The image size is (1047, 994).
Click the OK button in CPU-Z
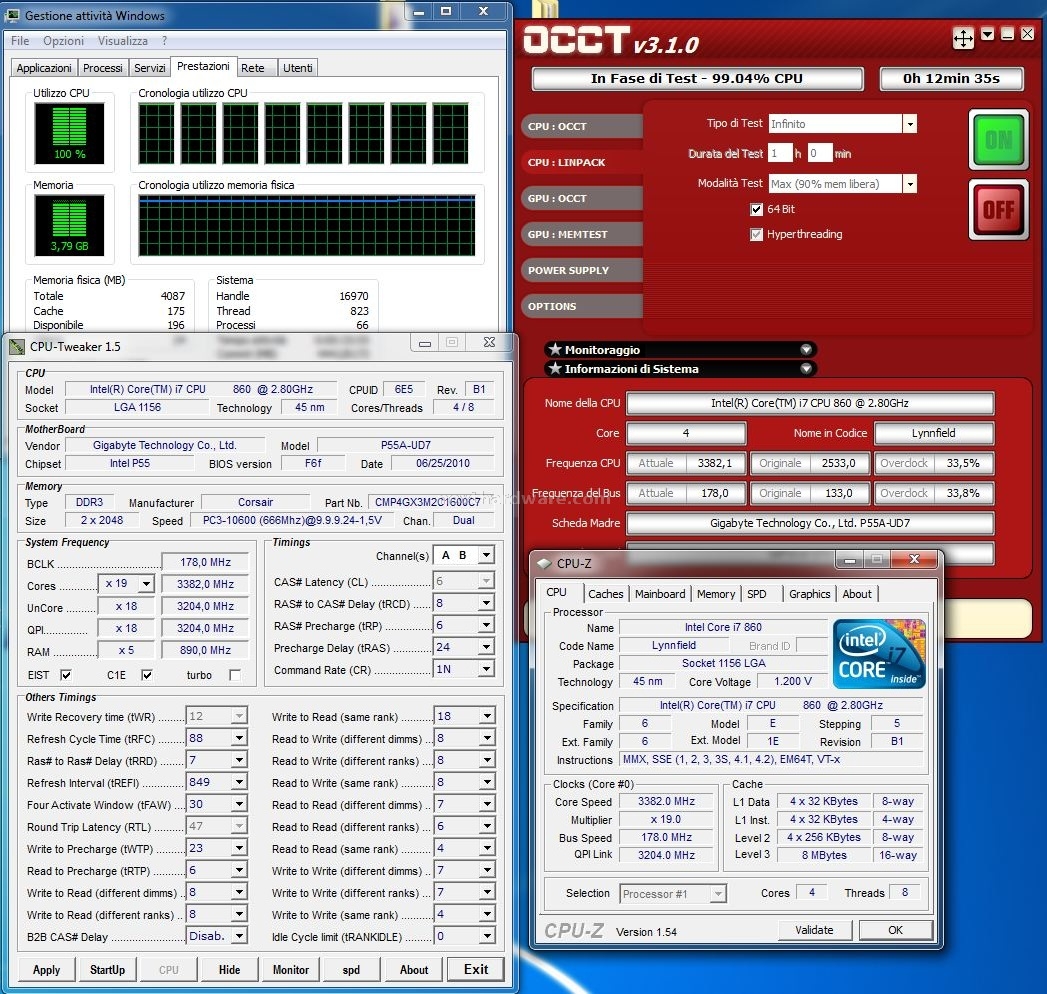pyautogui.click(x=895, y=930)
